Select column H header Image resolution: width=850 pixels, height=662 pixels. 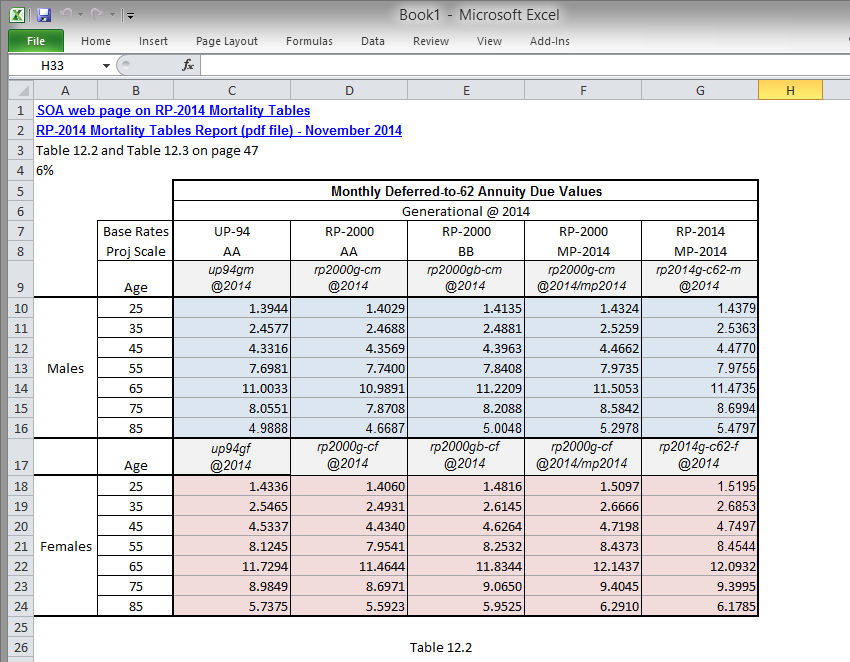[x=790, y=91]
